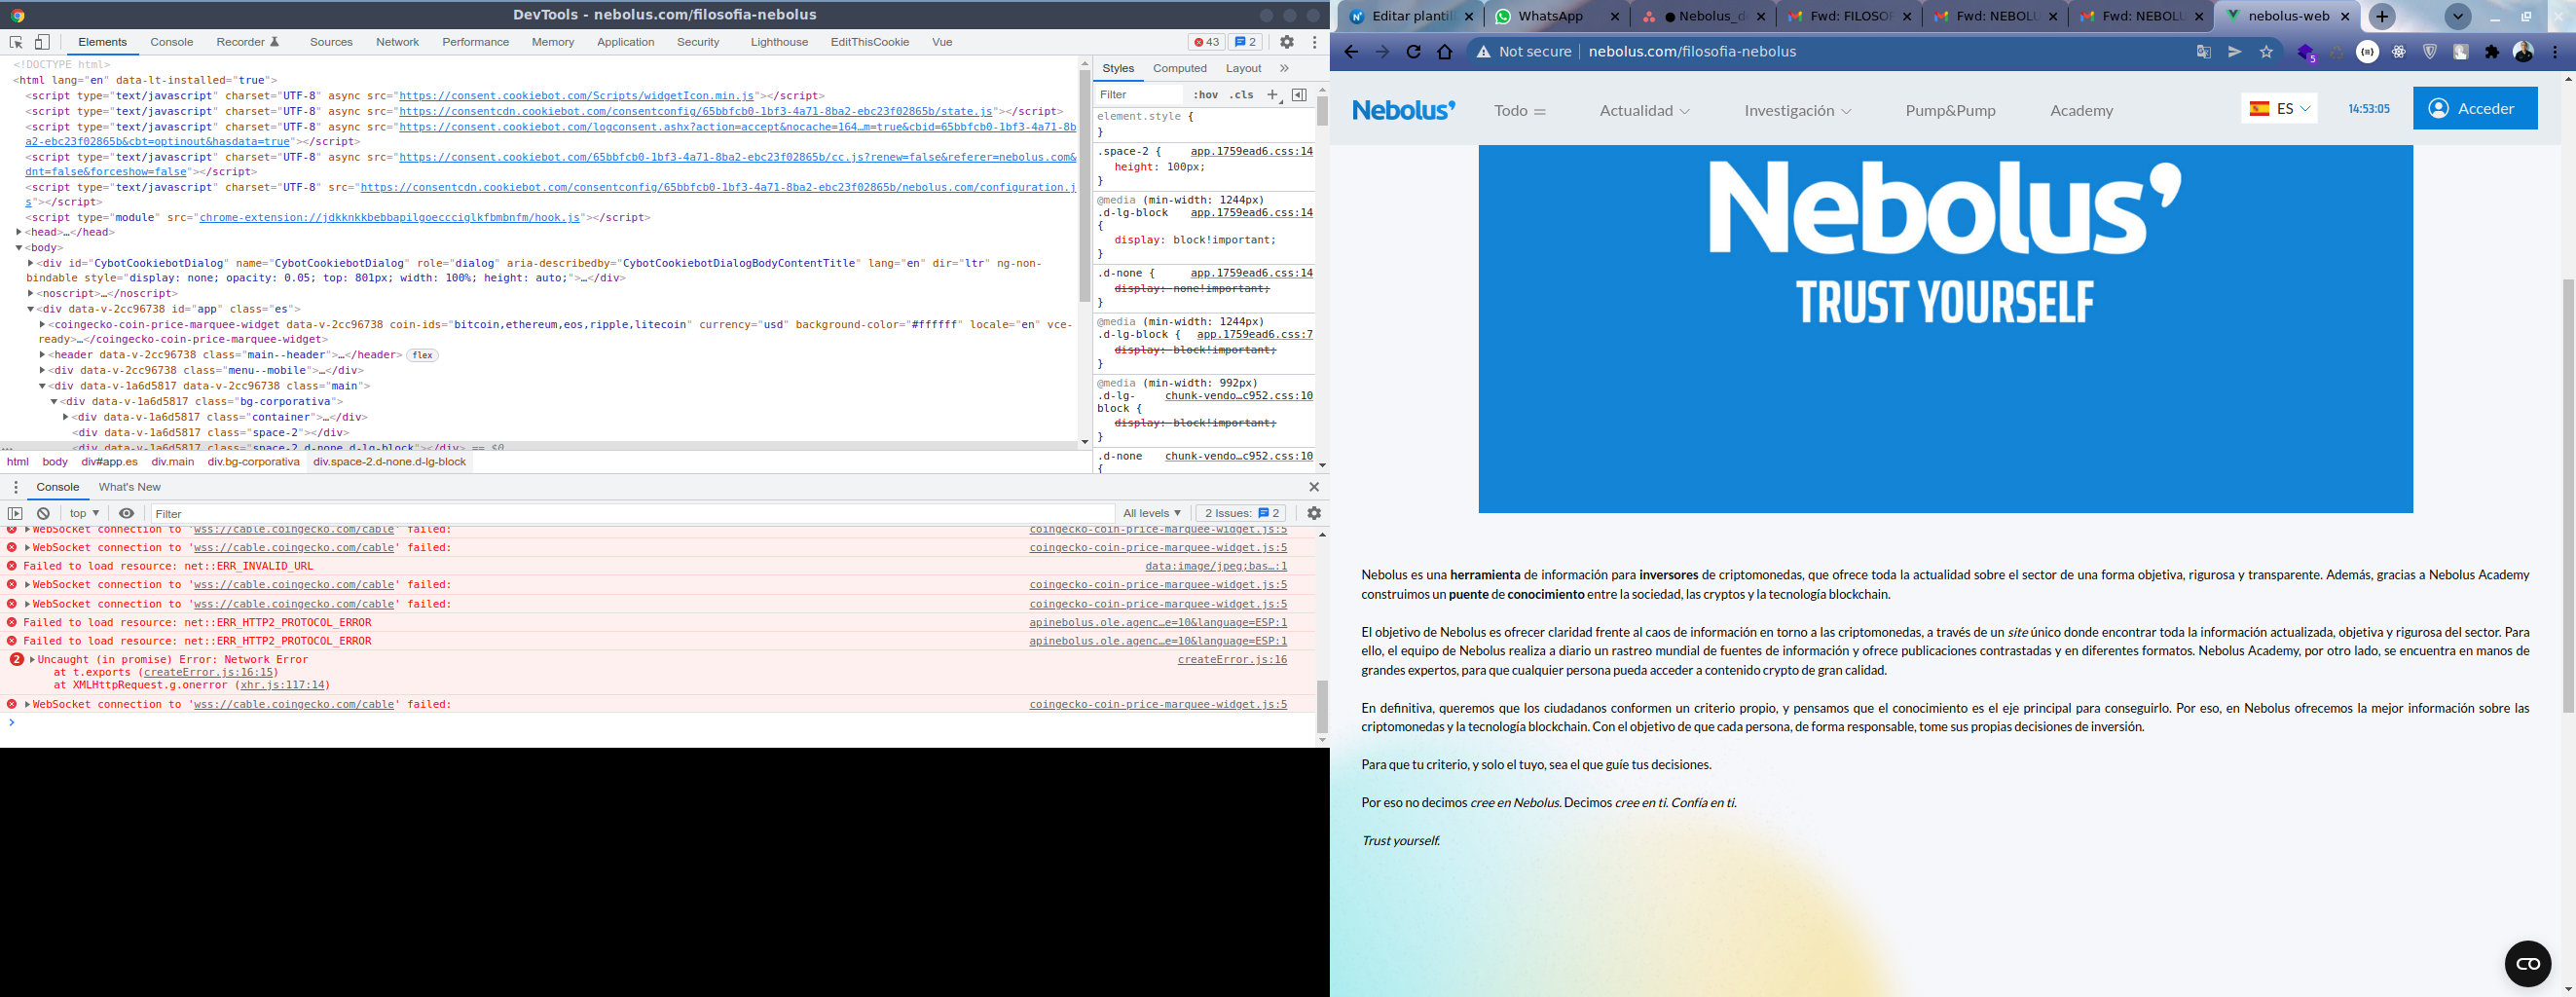Switch to the Network tab
The height and width of the screenshot is (997, 2576).
tap(397, 42)
